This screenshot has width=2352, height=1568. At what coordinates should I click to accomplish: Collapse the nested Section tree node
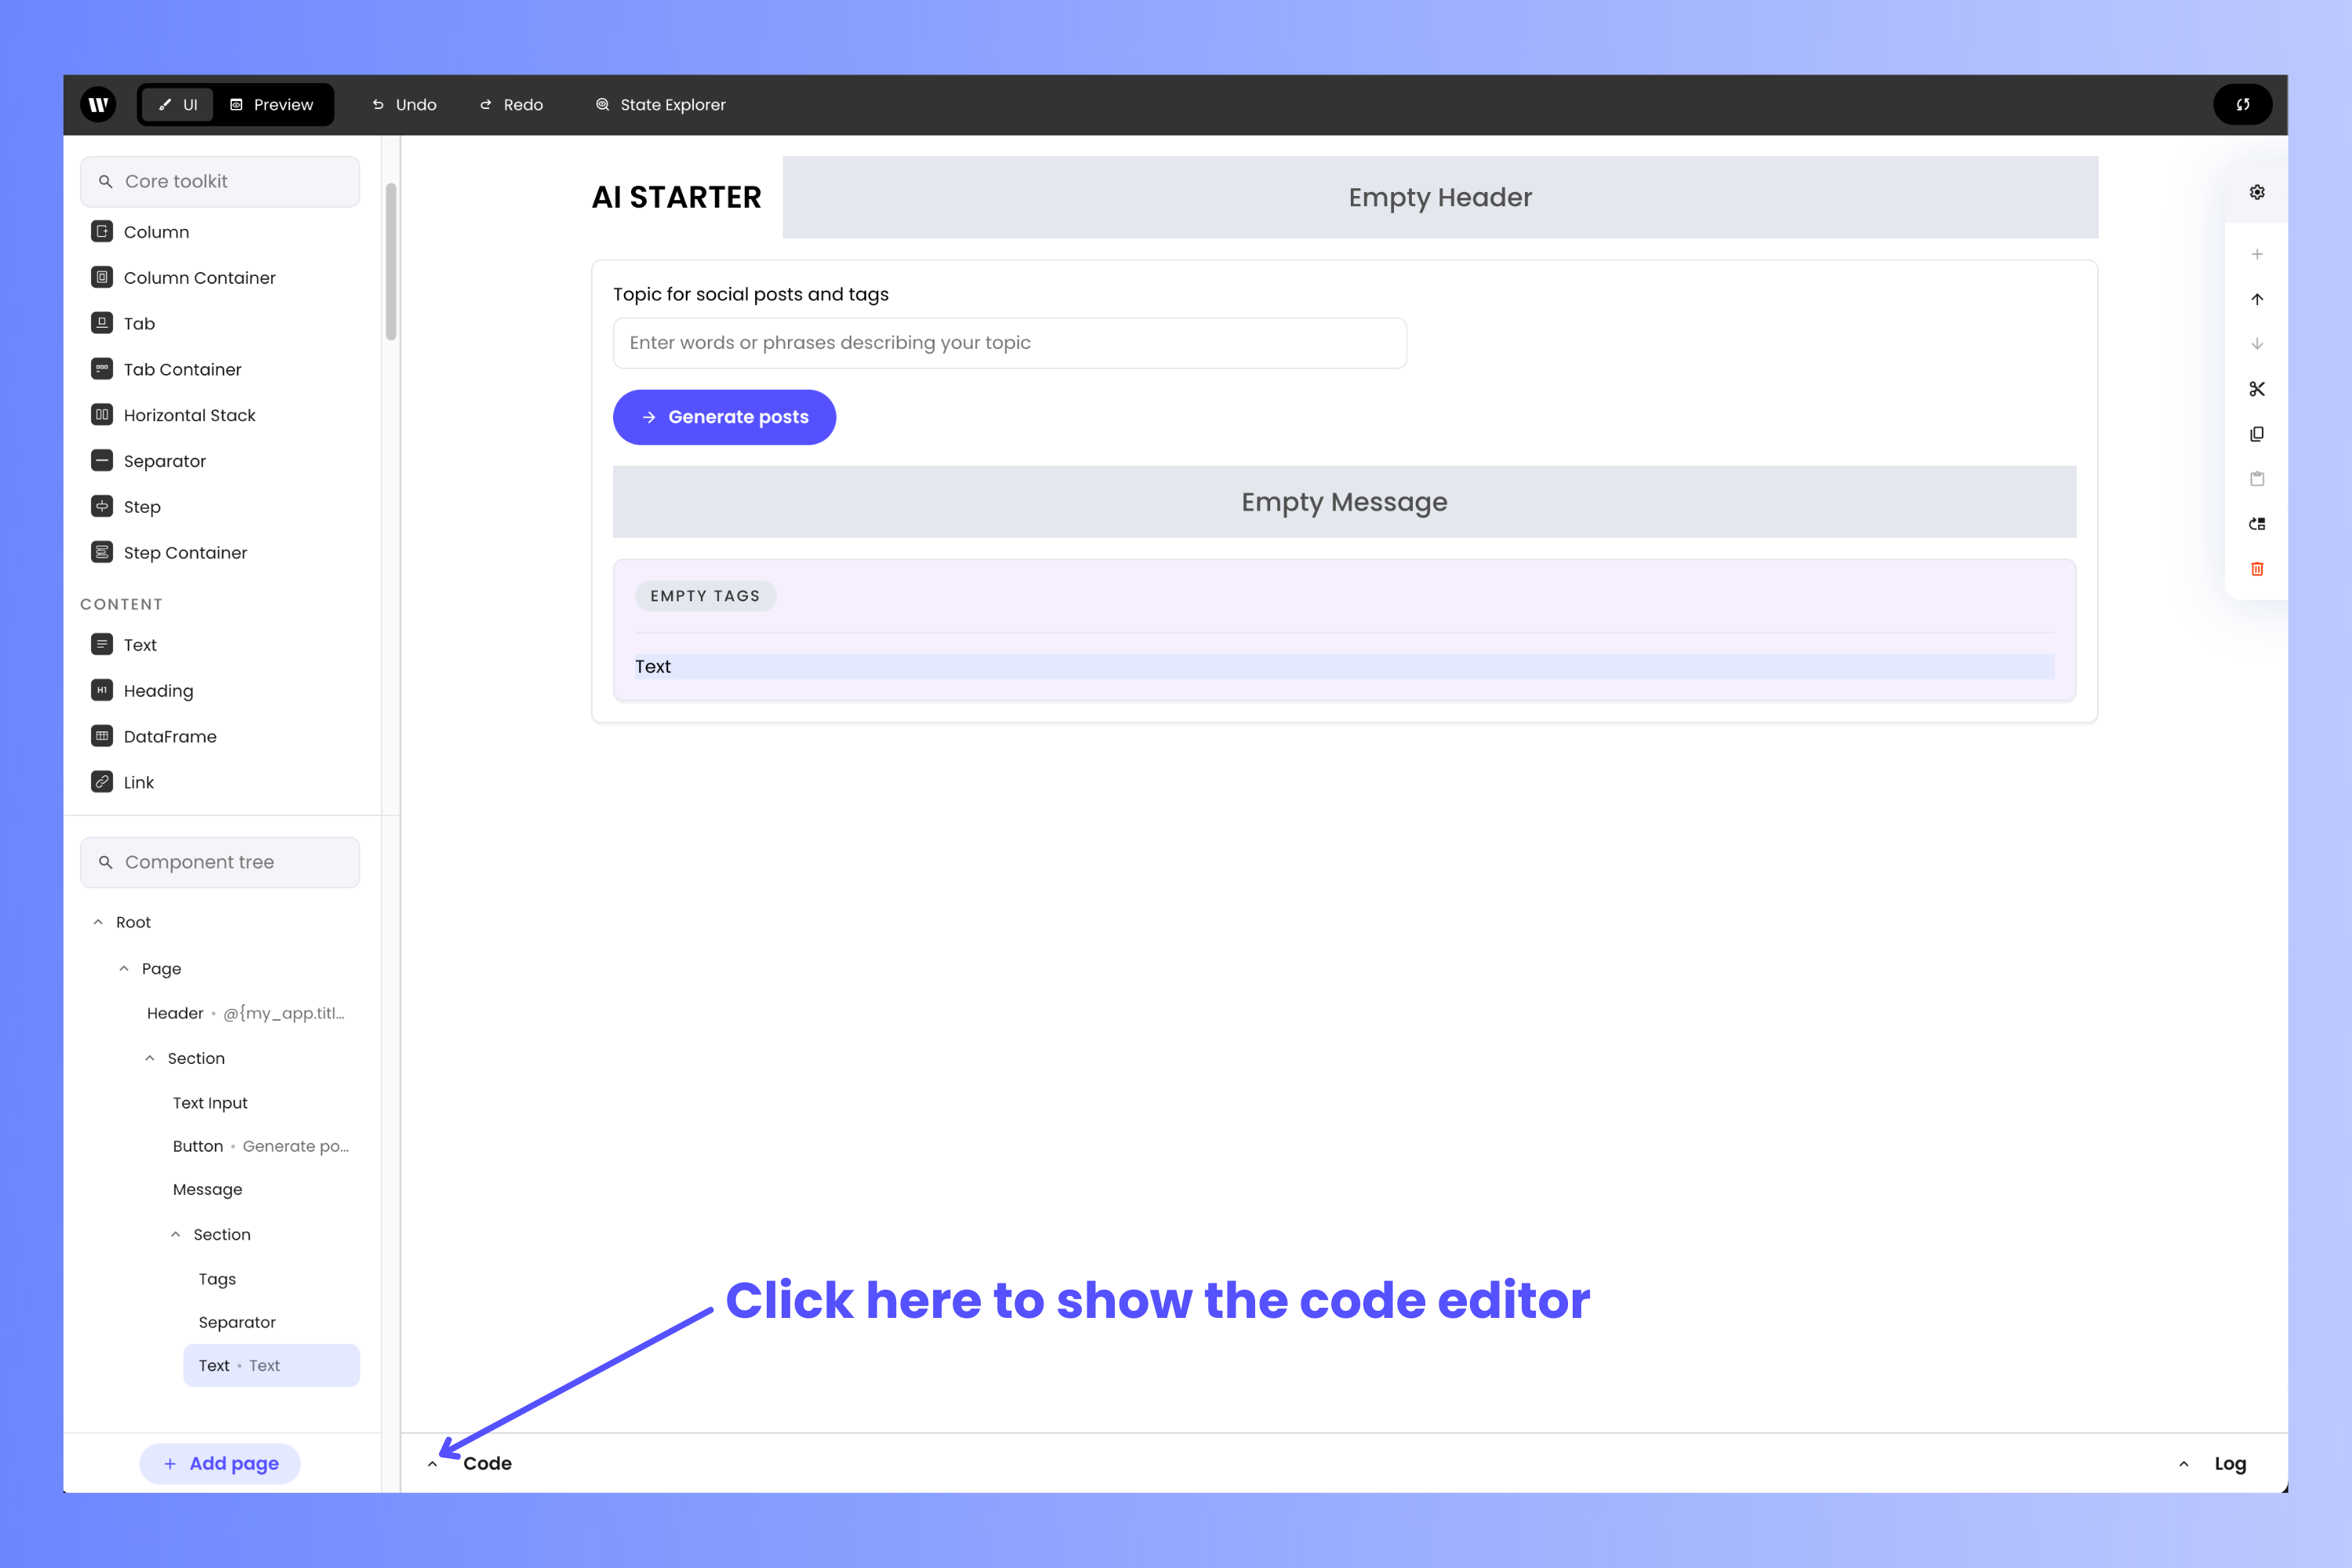[x=176, y=1234]
